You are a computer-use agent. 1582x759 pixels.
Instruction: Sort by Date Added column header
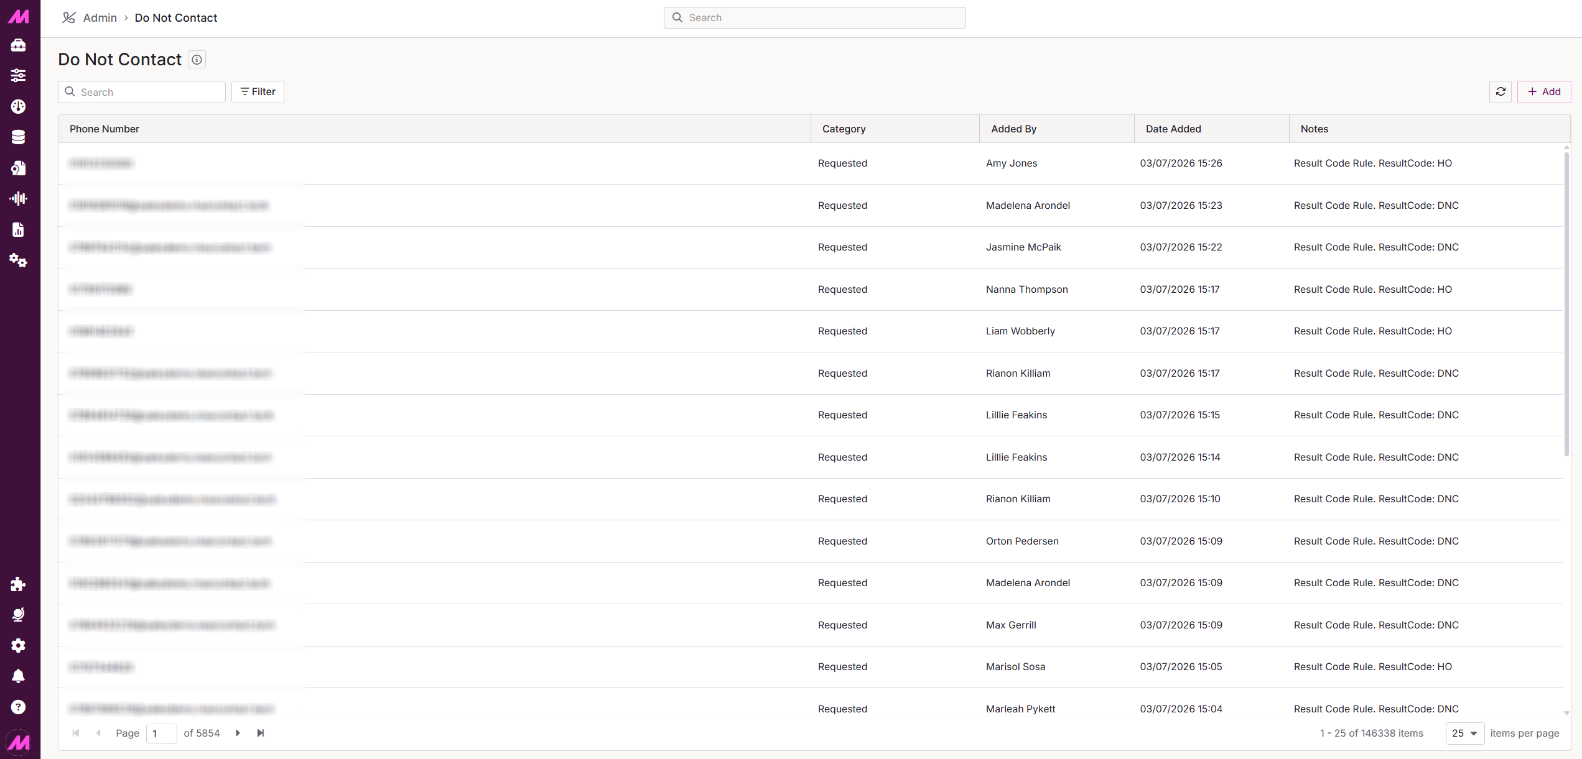tap(1212, 129)
